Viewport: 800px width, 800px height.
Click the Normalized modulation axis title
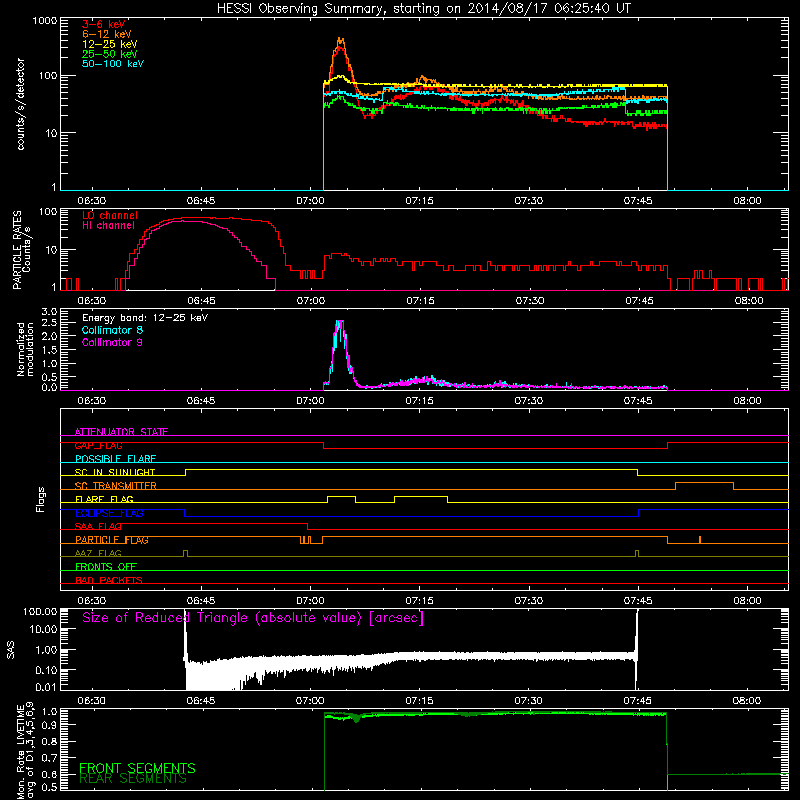point(25,349)
